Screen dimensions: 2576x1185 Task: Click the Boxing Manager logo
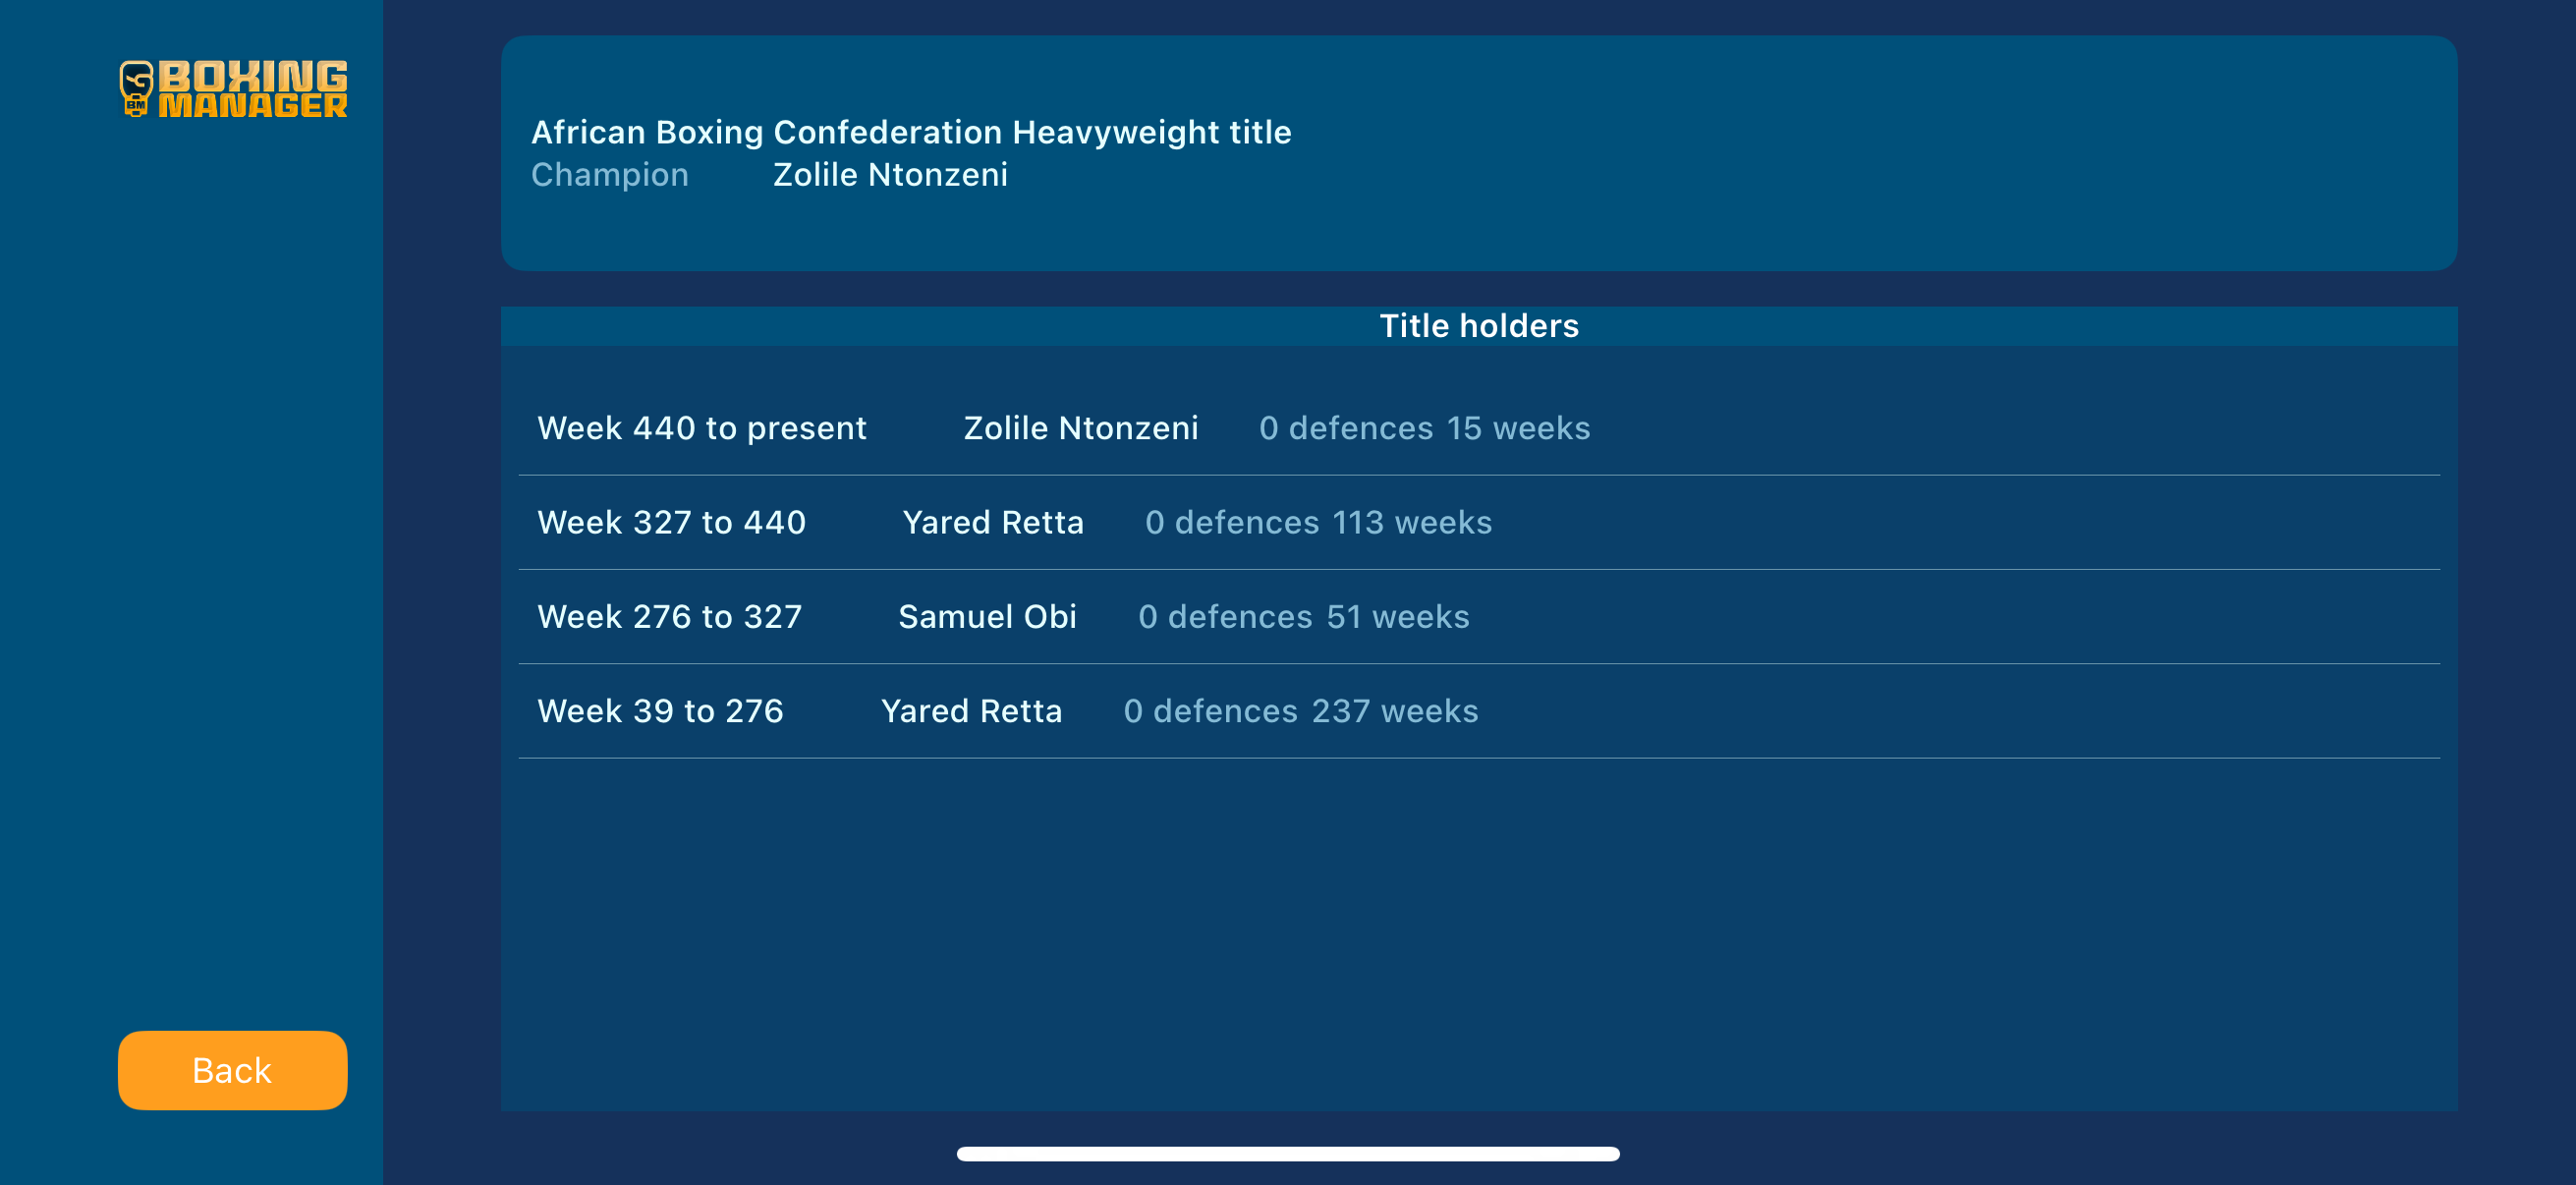point(233,89)
